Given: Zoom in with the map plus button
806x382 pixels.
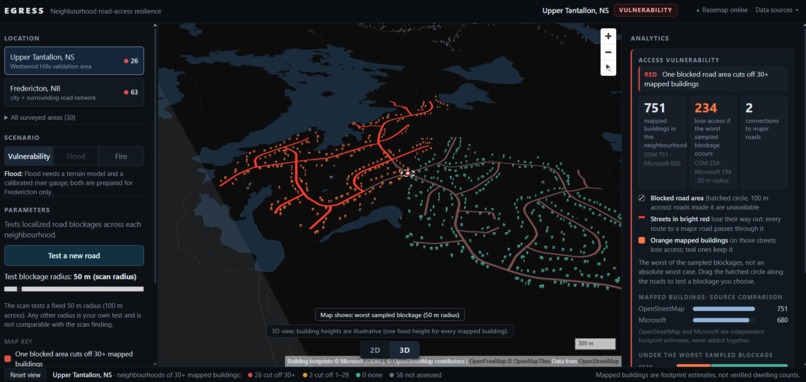Looking at the screenshot, I should click(x=608, y=37).
